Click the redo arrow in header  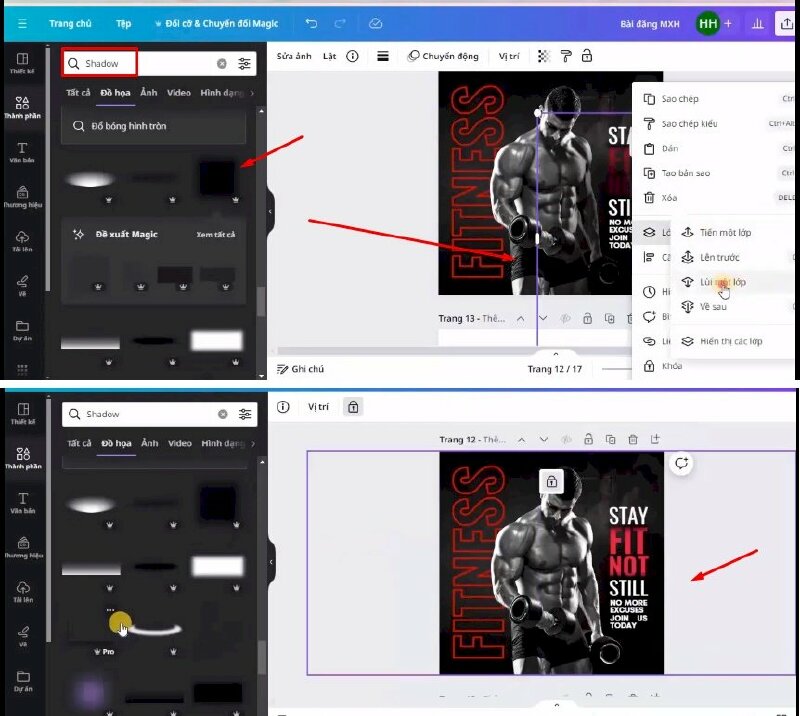(x=339, y=23)
